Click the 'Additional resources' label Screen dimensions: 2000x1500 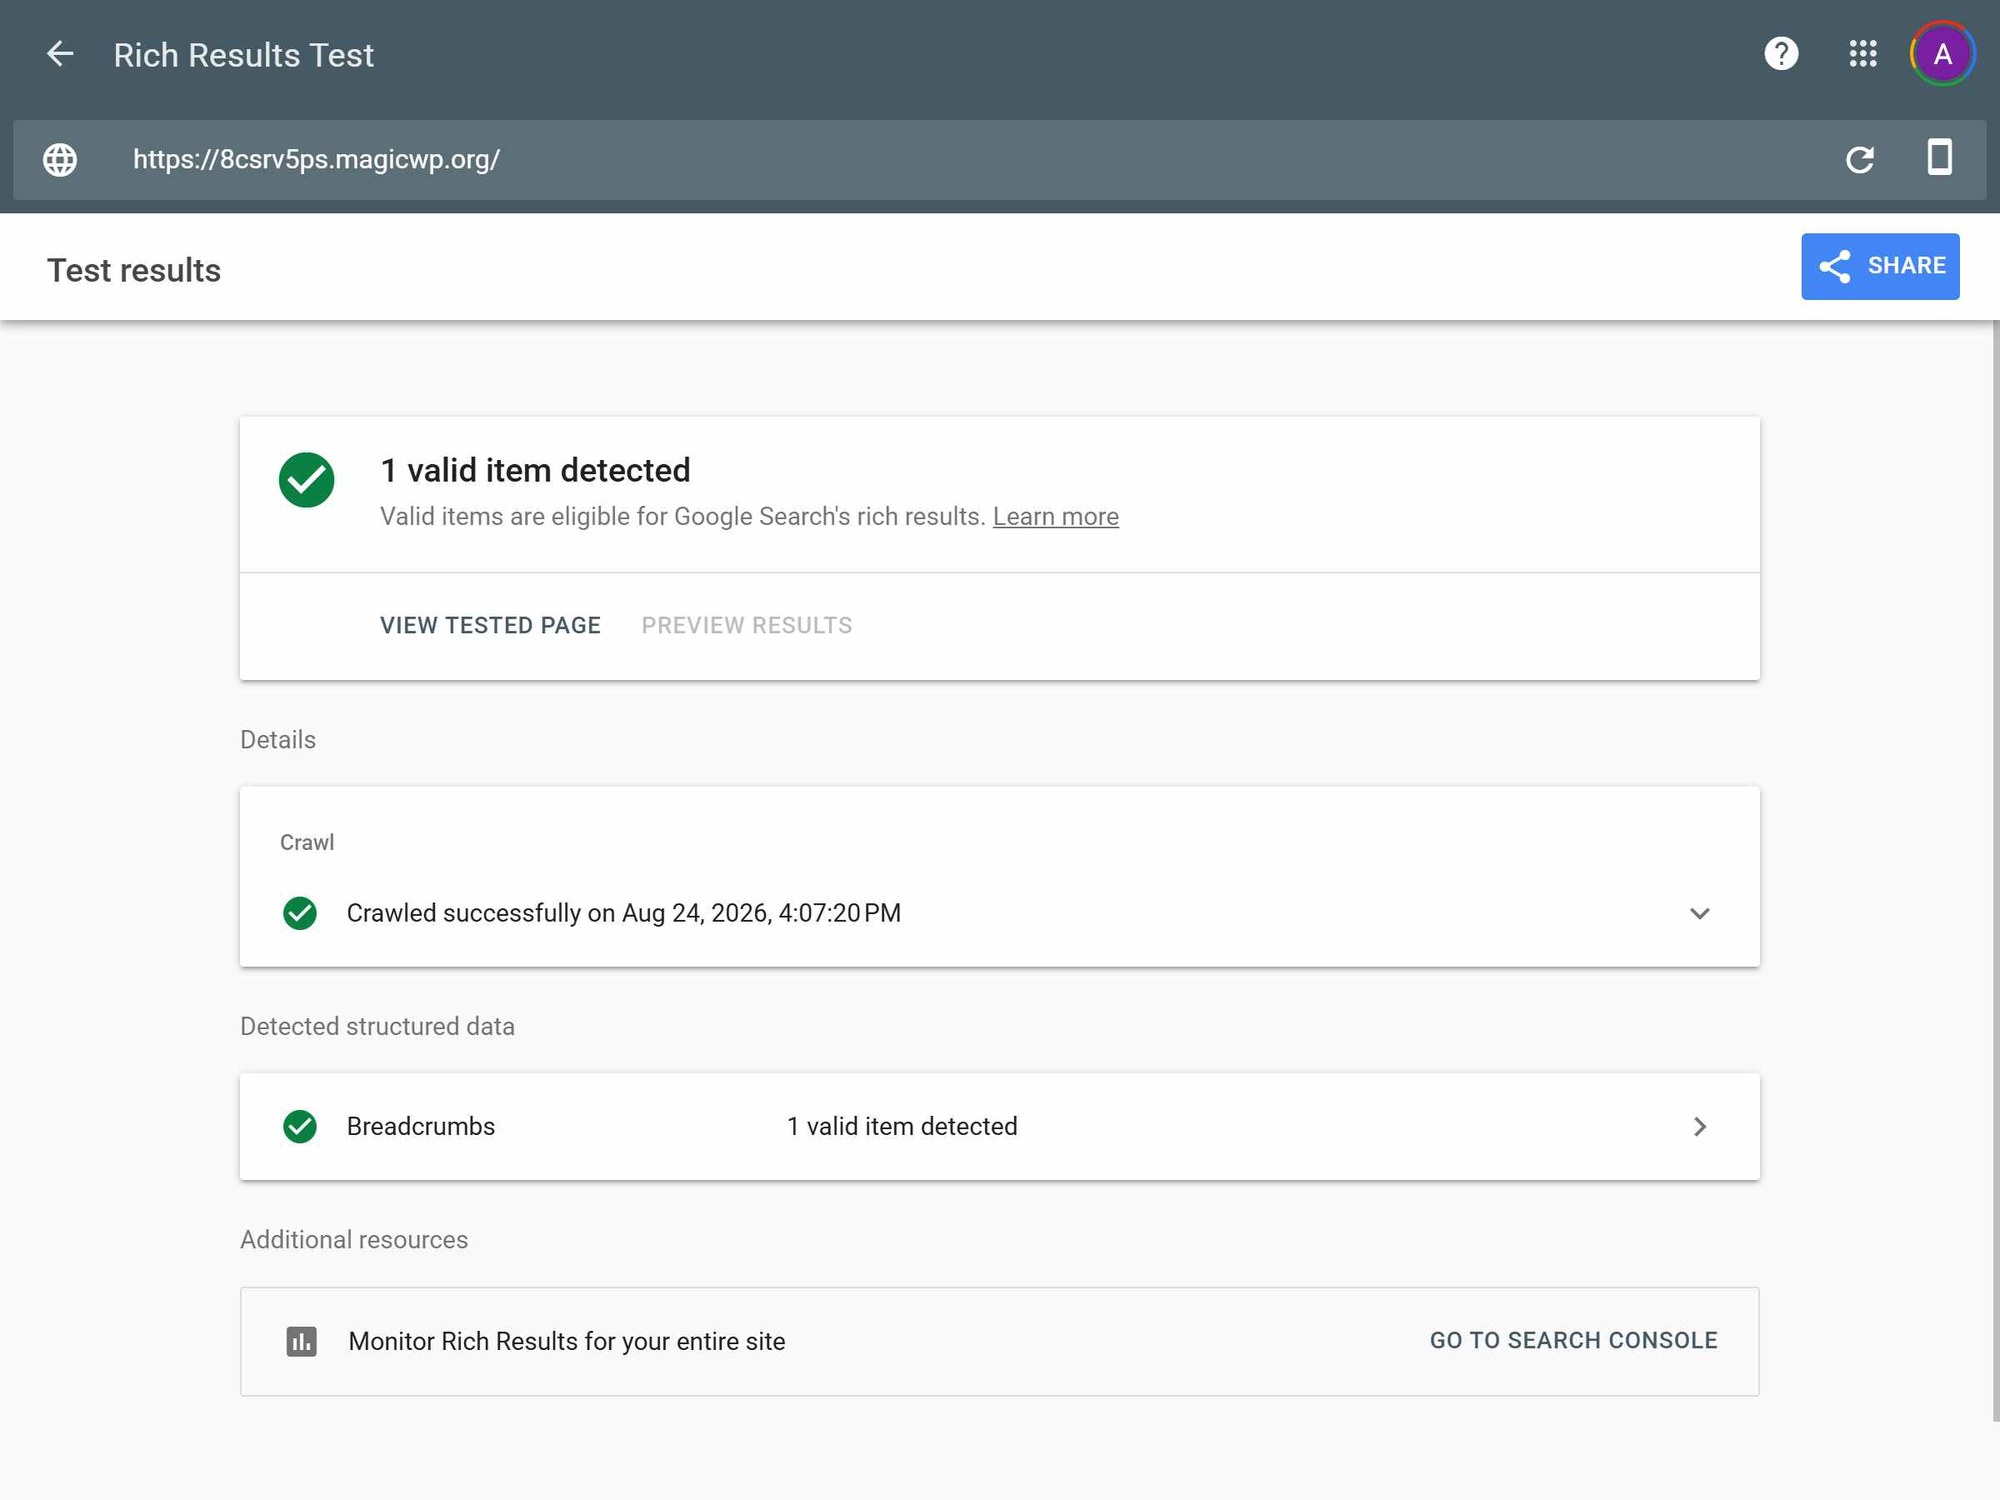(354, 1239)
